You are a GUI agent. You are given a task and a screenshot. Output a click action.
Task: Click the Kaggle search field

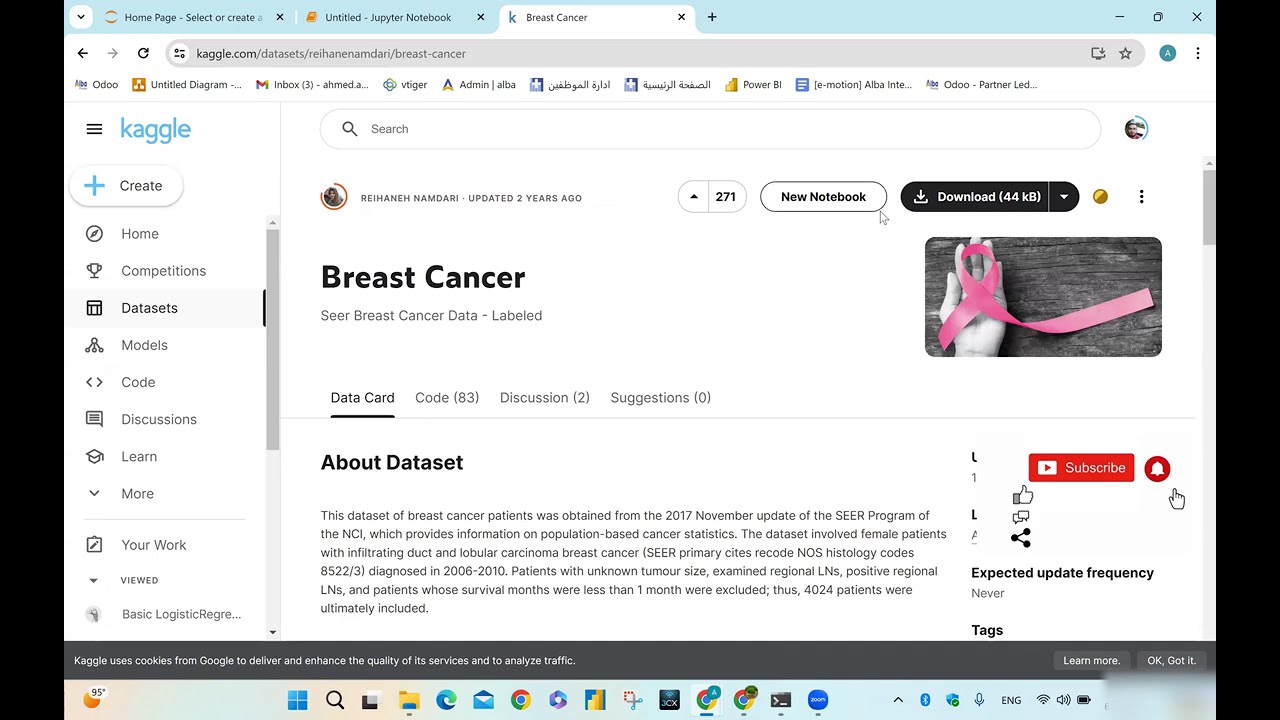point(710,129)
